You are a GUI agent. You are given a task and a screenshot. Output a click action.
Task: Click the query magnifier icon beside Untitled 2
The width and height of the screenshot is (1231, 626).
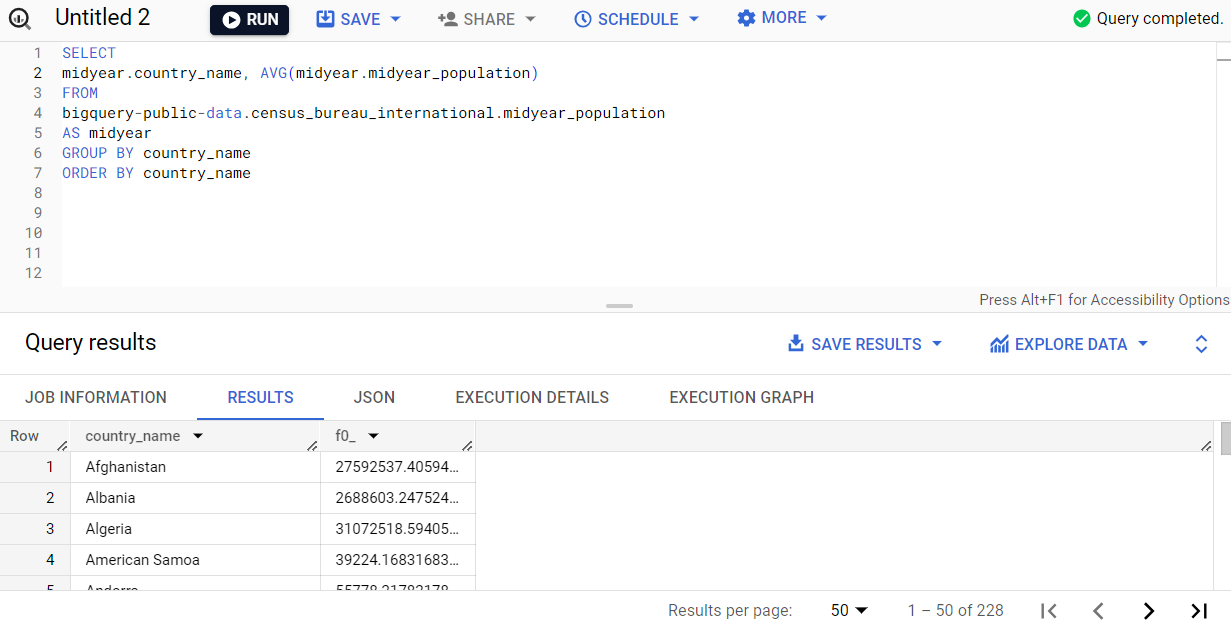19,19
